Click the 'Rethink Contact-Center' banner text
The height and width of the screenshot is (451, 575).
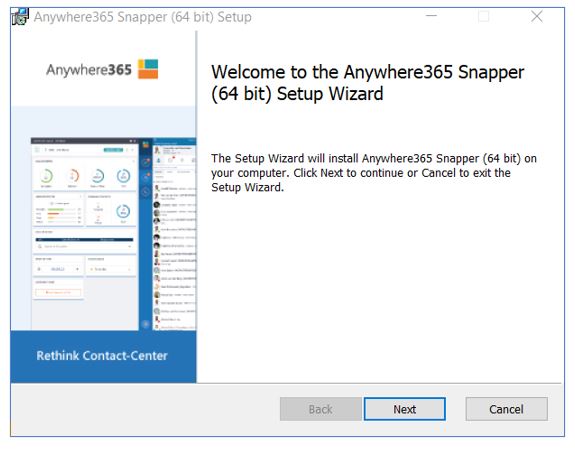102,356
